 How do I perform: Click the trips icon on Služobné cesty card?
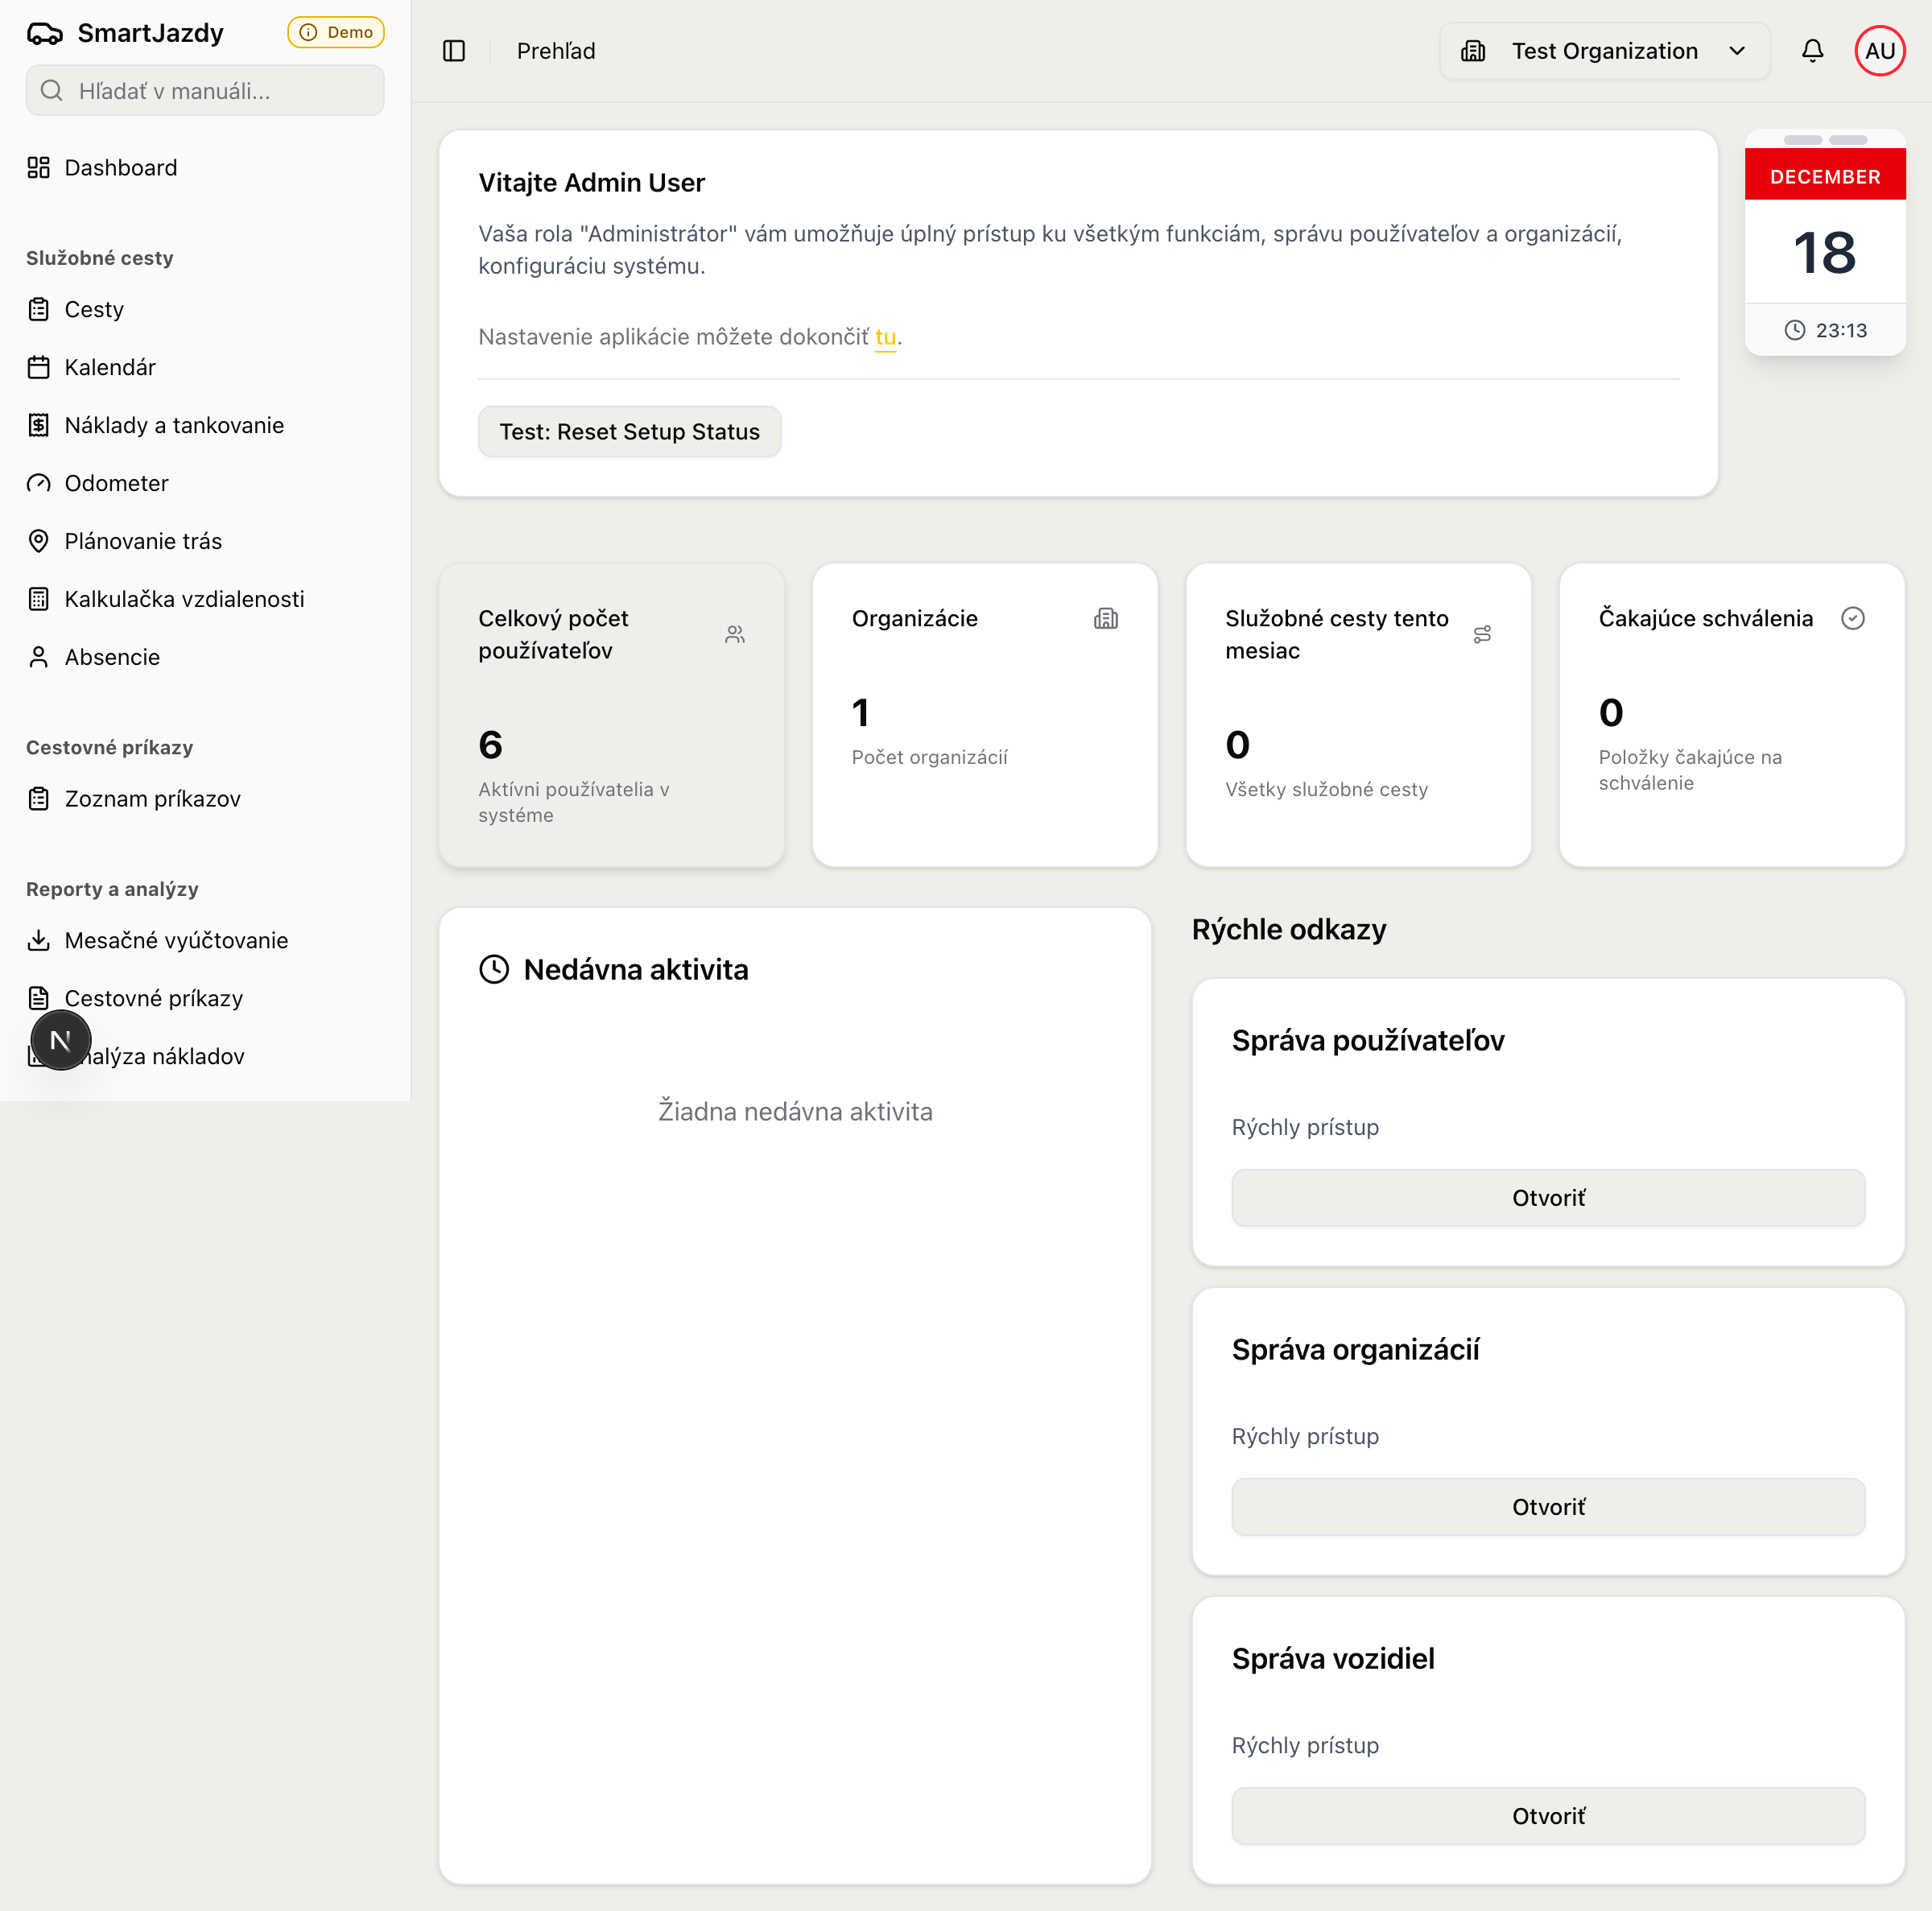pyautogui.click(x=1483, y=634)
